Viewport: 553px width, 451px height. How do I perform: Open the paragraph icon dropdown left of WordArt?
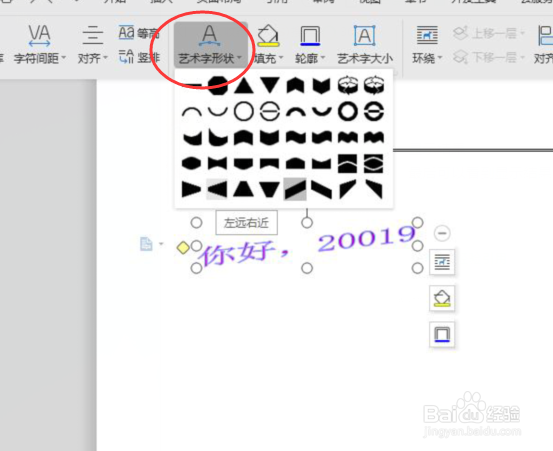click(162, 244)
